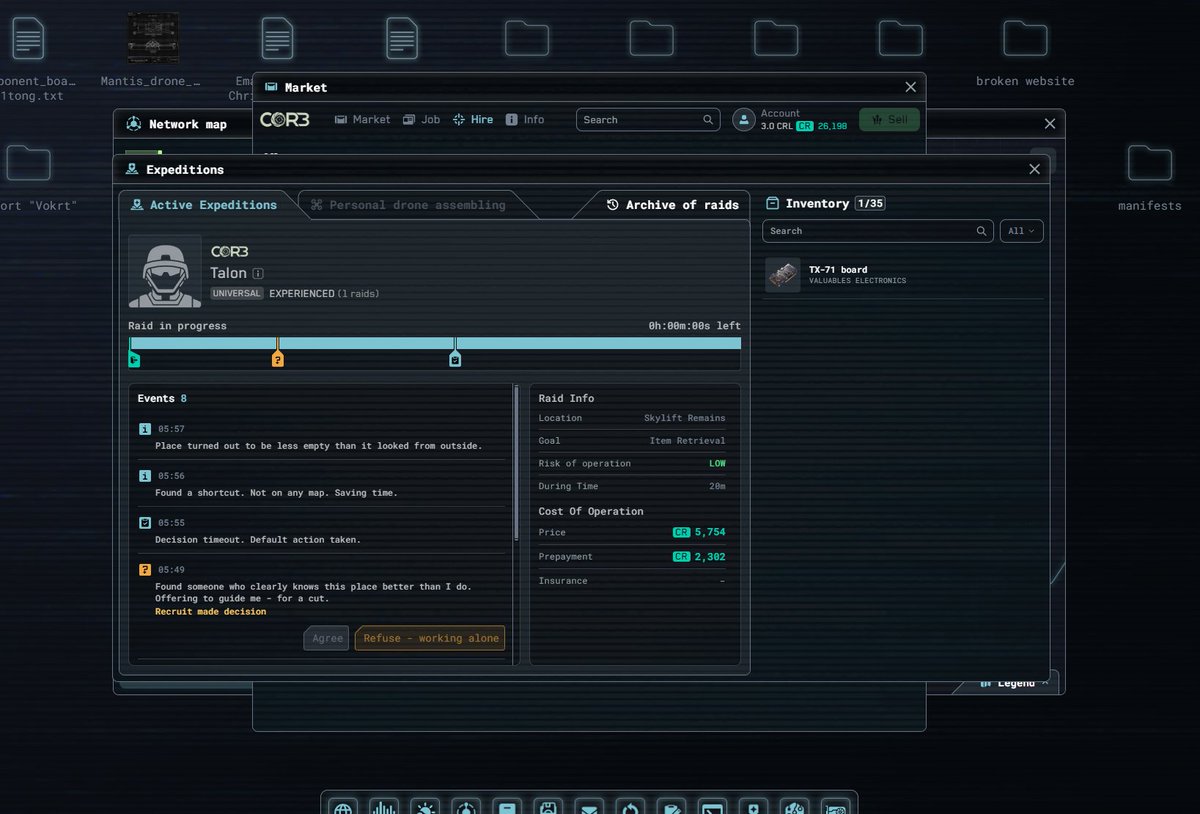The height and width of the screenshot is (814, 1200).
Task: Open the All filter dropdown in Inventory
Action: 1022,231
